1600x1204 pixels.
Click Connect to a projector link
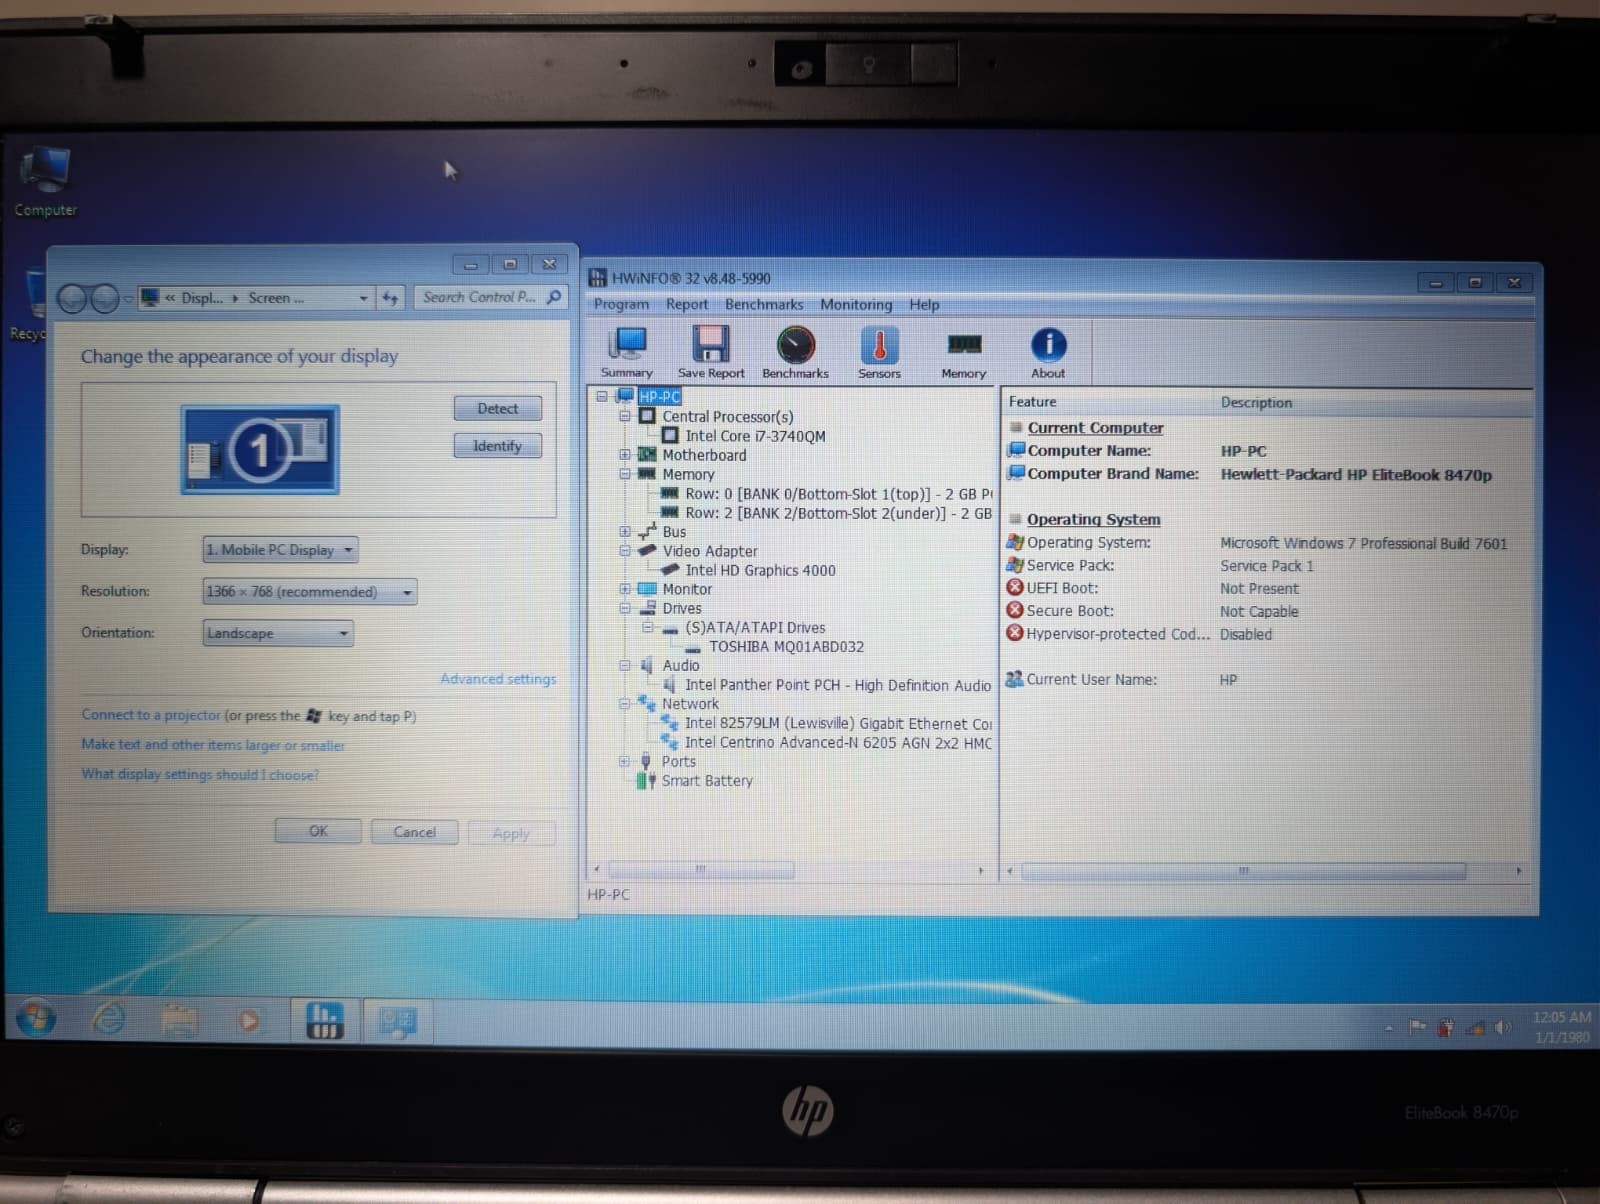[151, 715]
